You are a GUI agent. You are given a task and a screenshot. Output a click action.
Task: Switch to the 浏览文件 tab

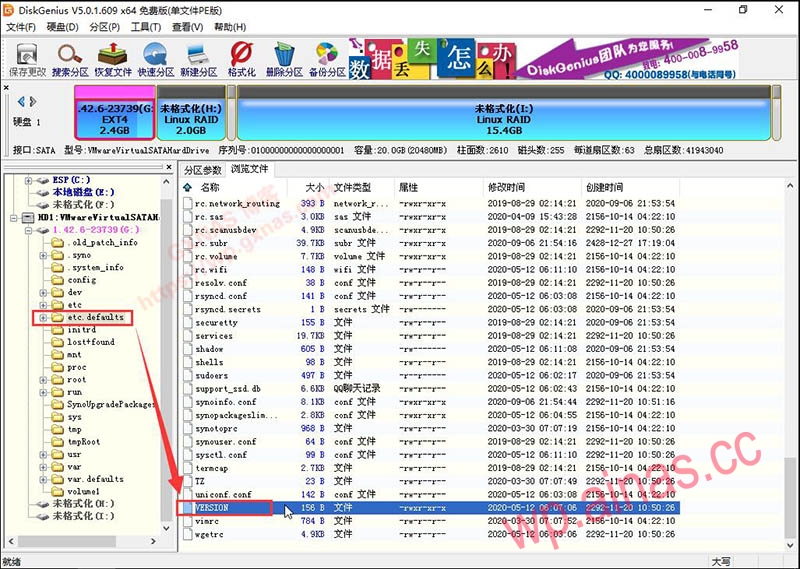pos(249,169)
